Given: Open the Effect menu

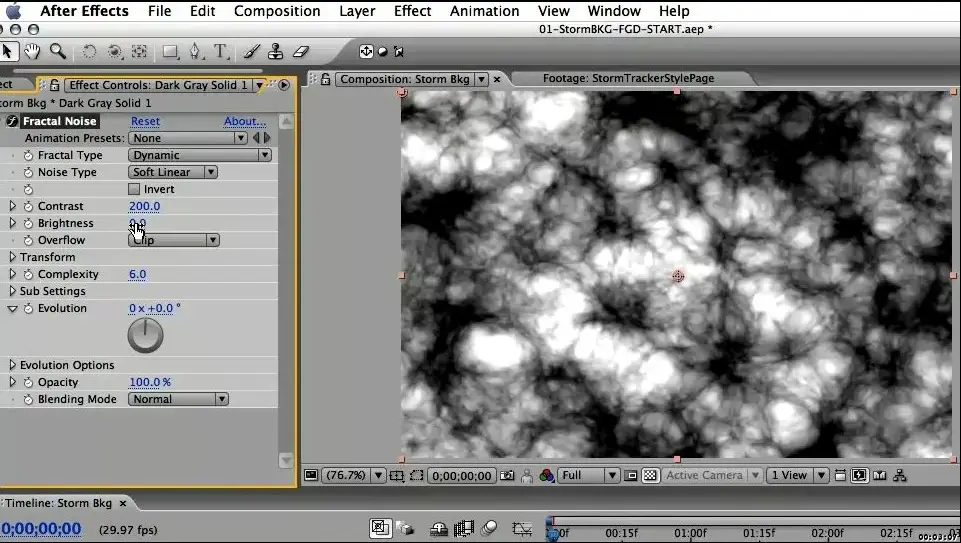Looking at the screenshot, I should [x=412, y=11].
